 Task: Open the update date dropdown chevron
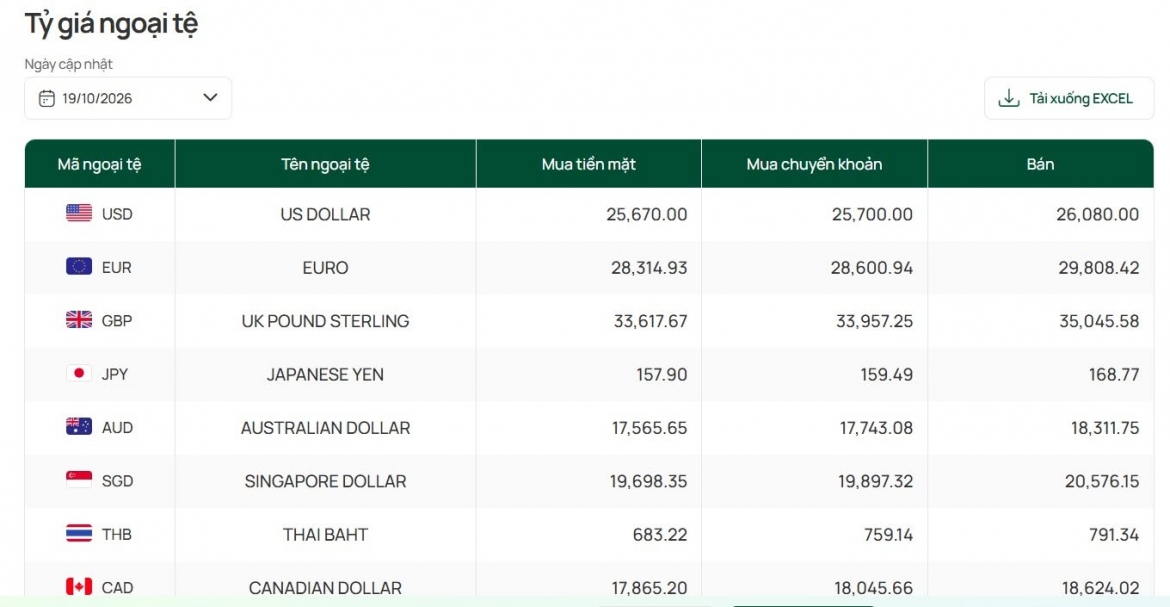tap(210, 98)
